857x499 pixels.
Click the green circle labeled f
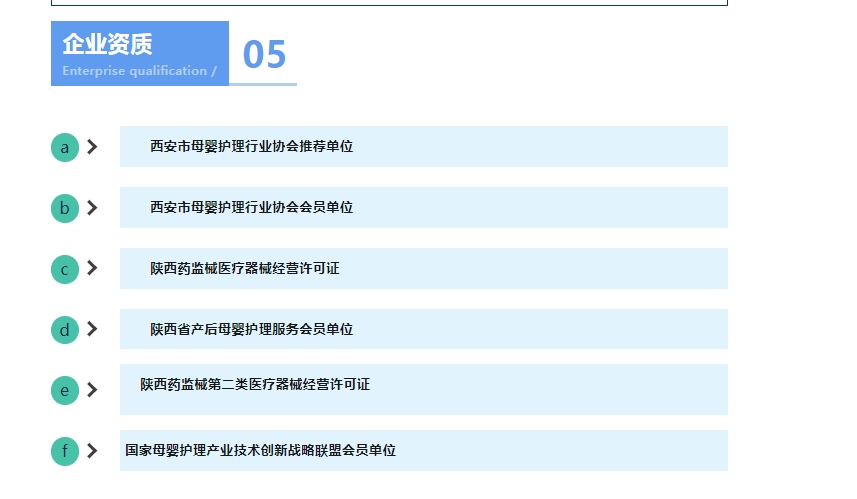tap(65, 451)
